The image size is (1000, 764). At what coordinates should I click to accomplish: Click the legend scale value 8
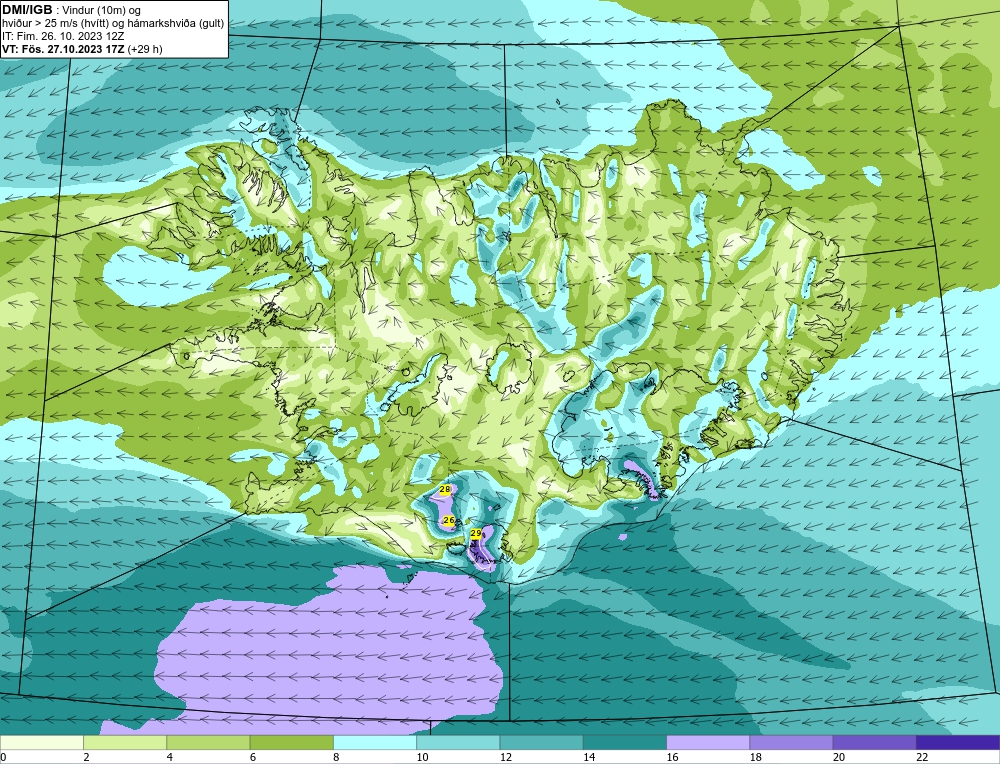pyautogui.click(x=336, y=757)
